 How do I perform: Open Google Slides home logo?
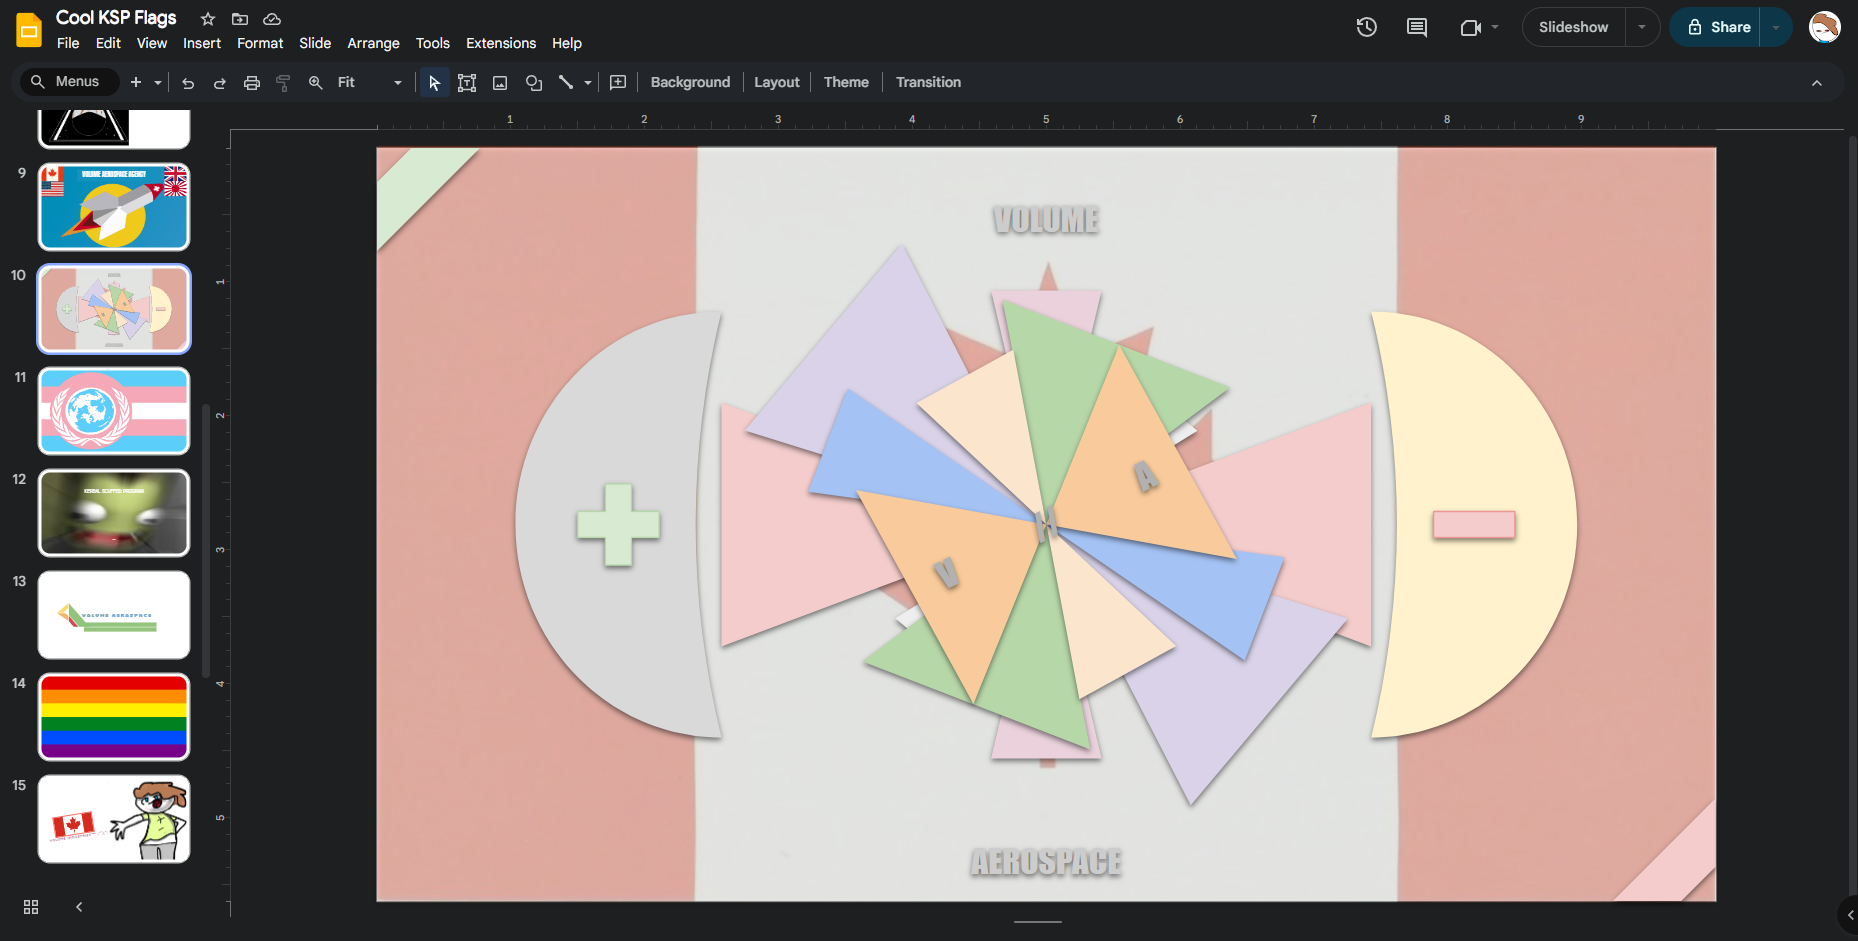(x=29, y=30)
